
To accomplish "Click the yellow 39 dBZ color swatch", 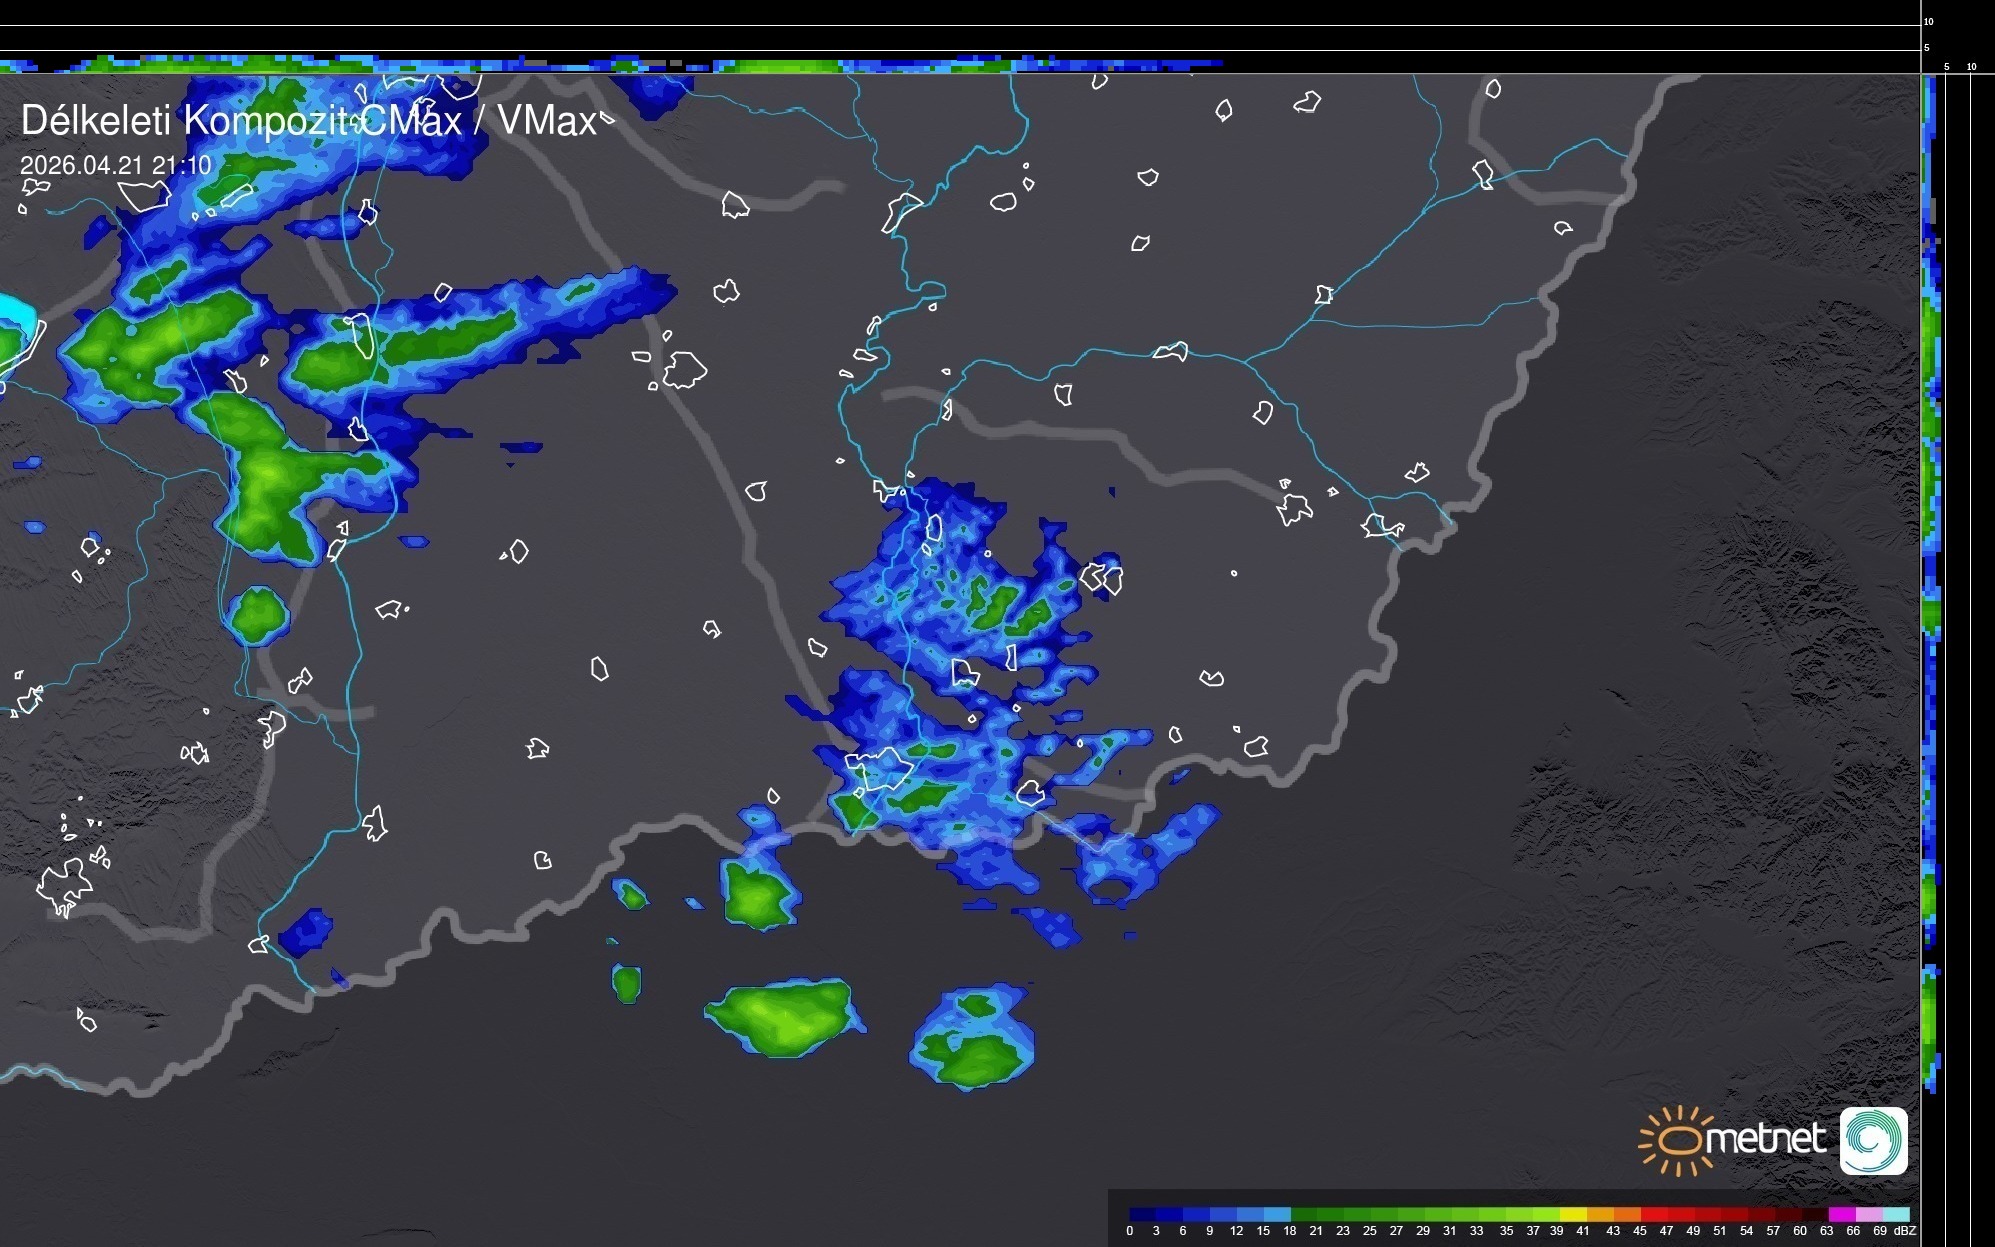I will pos(1572,1215).
